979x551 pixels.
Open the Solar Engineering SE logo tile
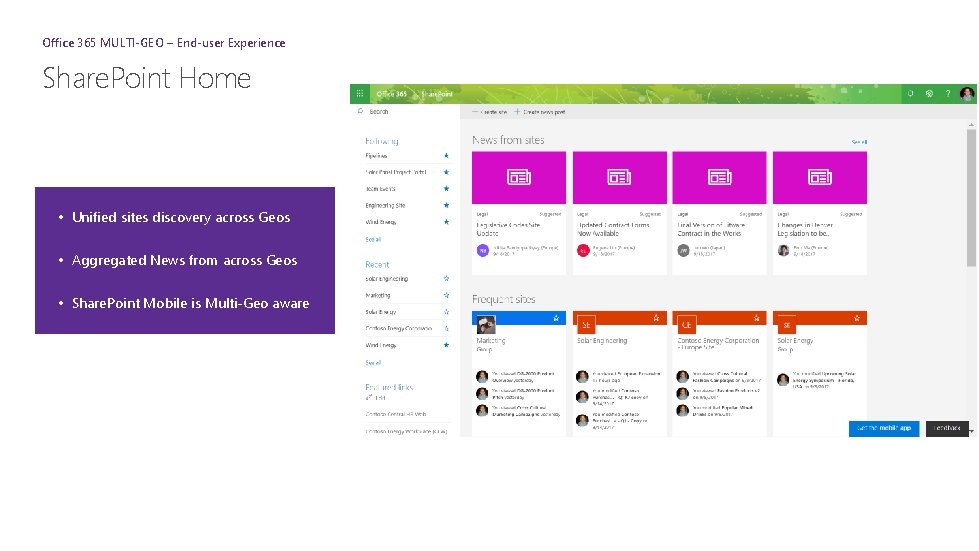pos(586,324)
